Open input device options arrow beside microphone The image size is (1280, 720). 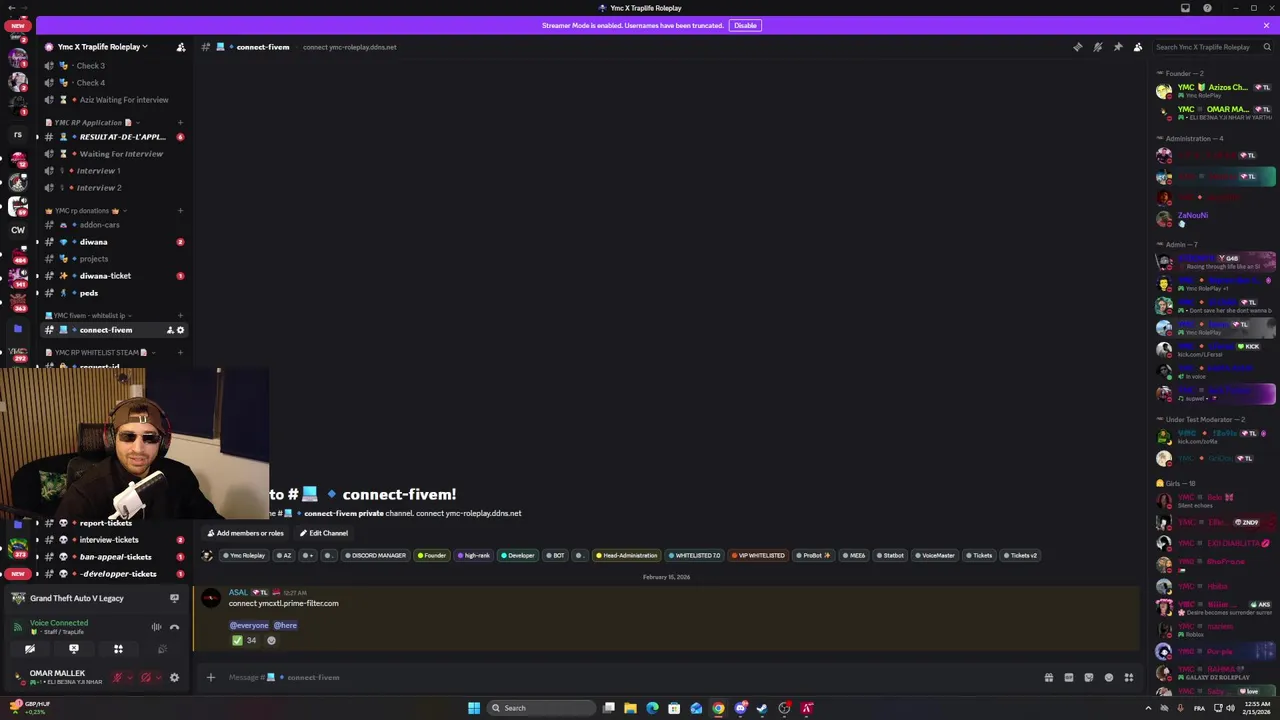[x=130, y=677]
